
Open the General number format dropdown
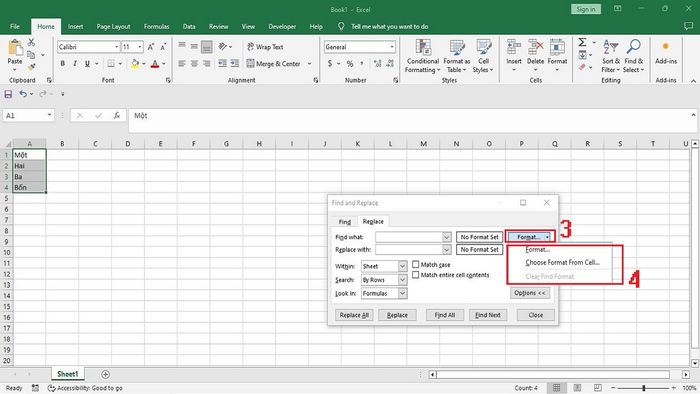(x=392, y=47)
